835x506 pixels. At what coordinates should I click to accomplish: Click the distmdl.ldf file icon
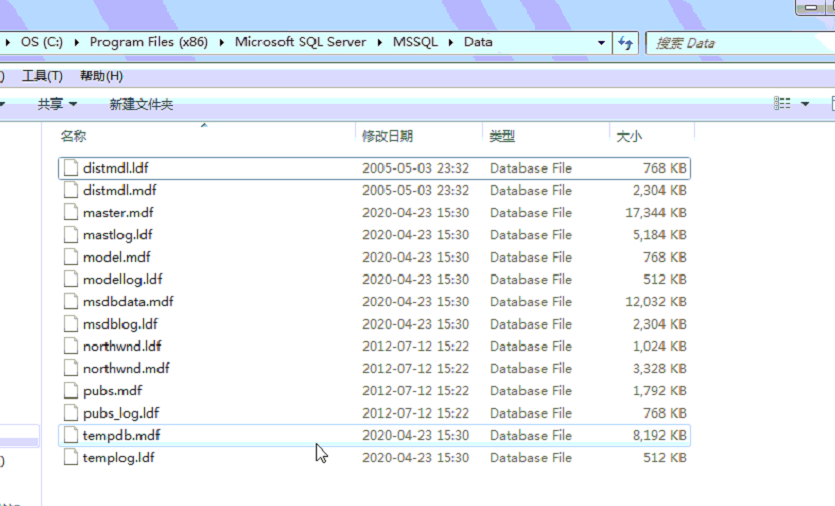(71, 168)
